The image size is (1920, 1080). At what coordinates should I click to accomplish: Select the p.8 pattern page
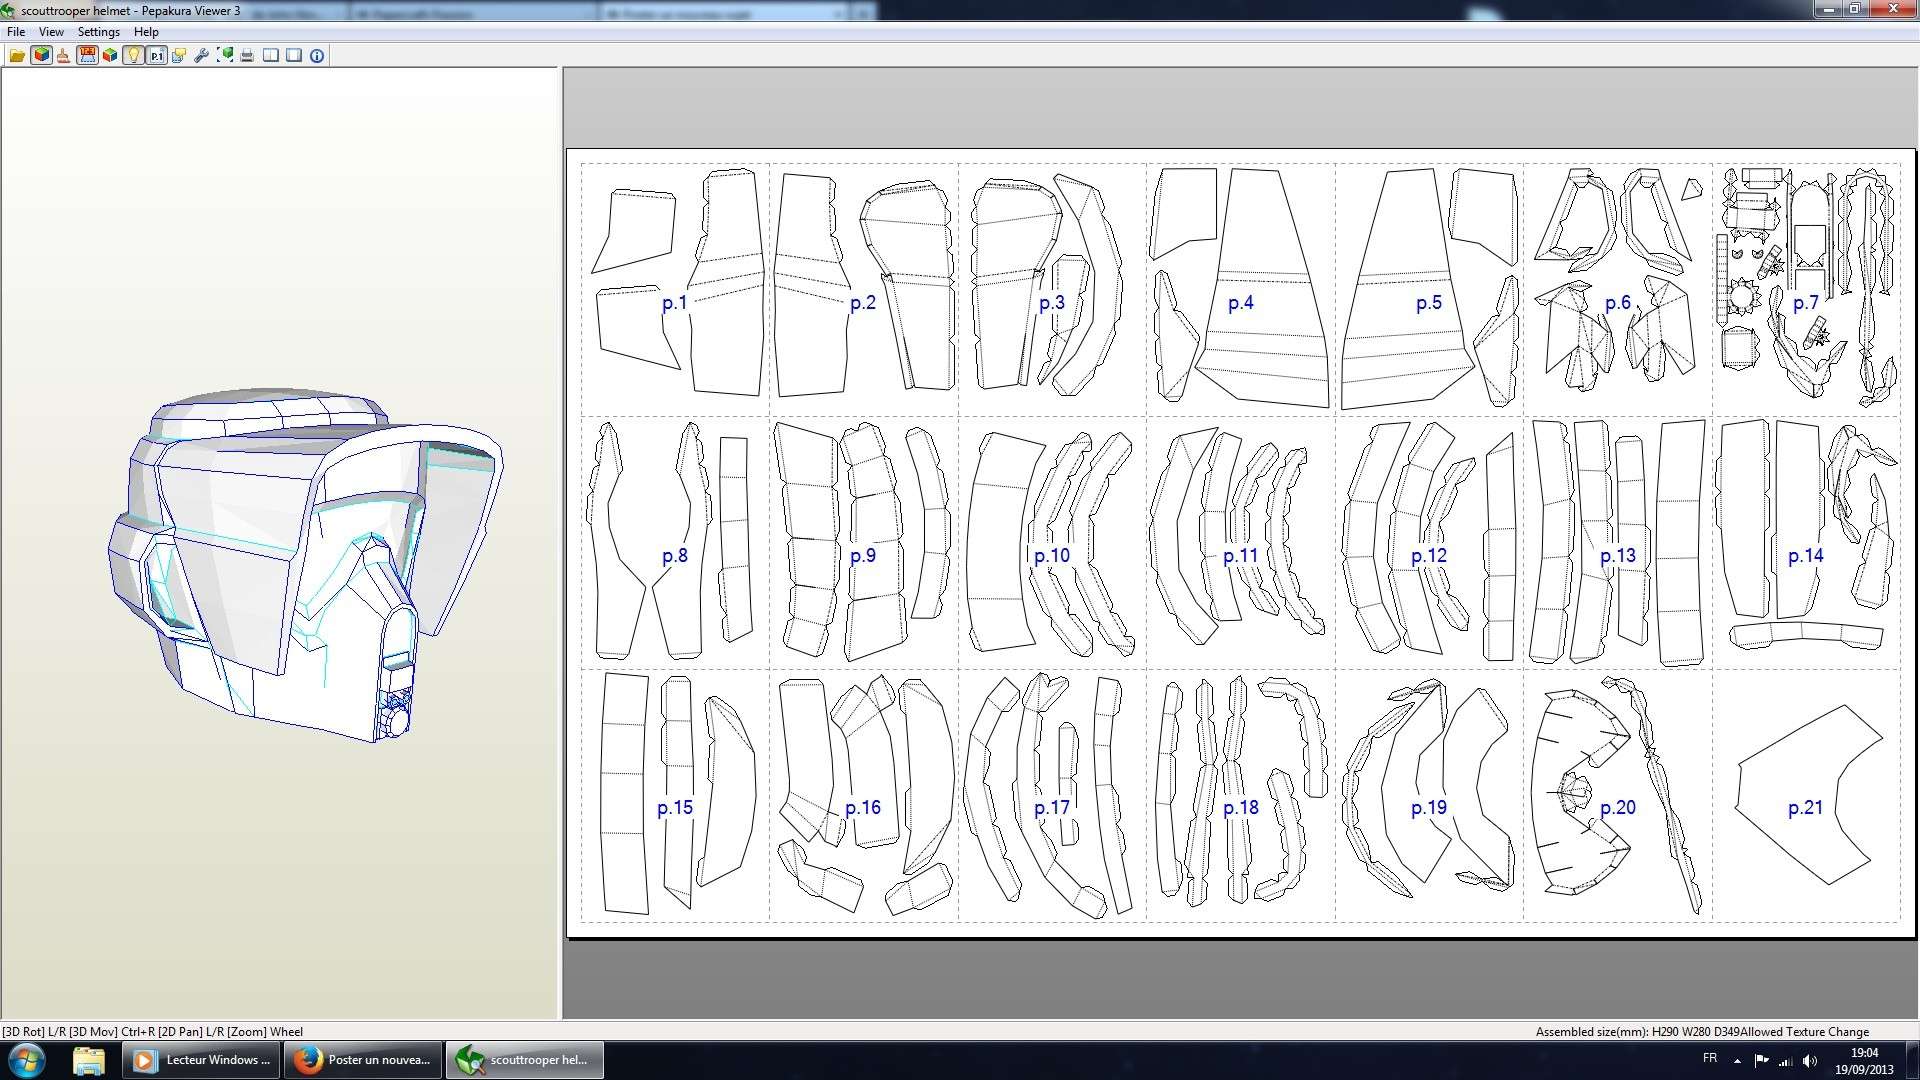(675, 542)
